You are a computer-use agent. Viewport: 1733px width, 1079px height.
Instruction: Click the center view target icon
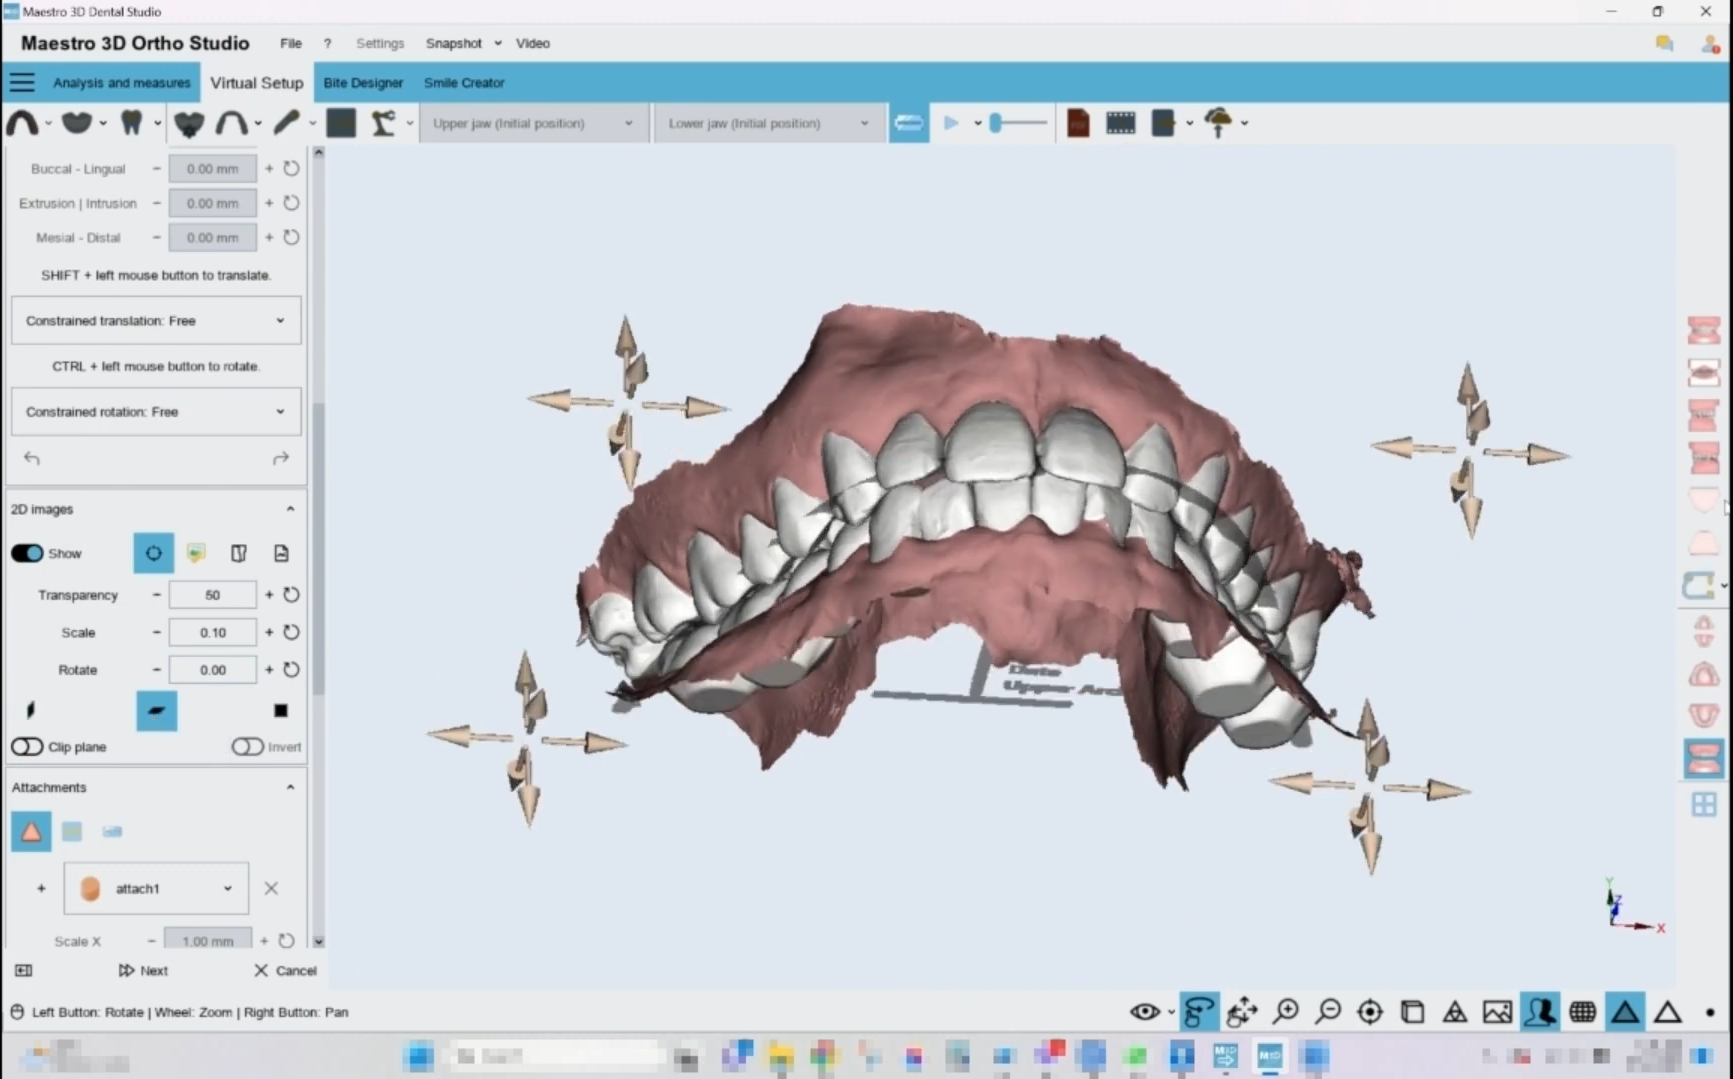tap(1370, 1012)
